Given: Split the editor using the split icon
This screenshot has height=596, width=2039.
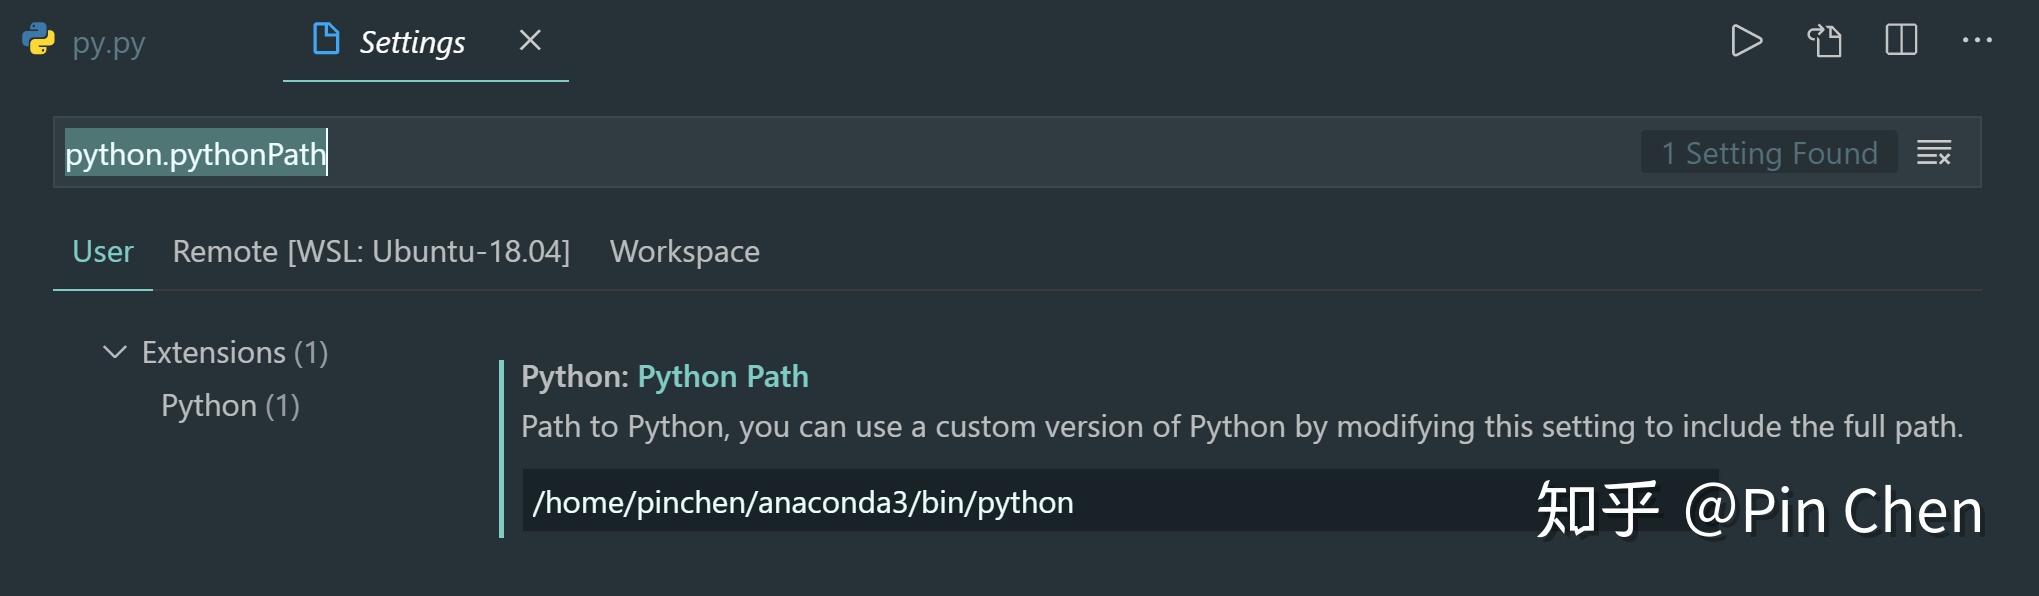Looking at the screenshot, I should (1899, 41).
